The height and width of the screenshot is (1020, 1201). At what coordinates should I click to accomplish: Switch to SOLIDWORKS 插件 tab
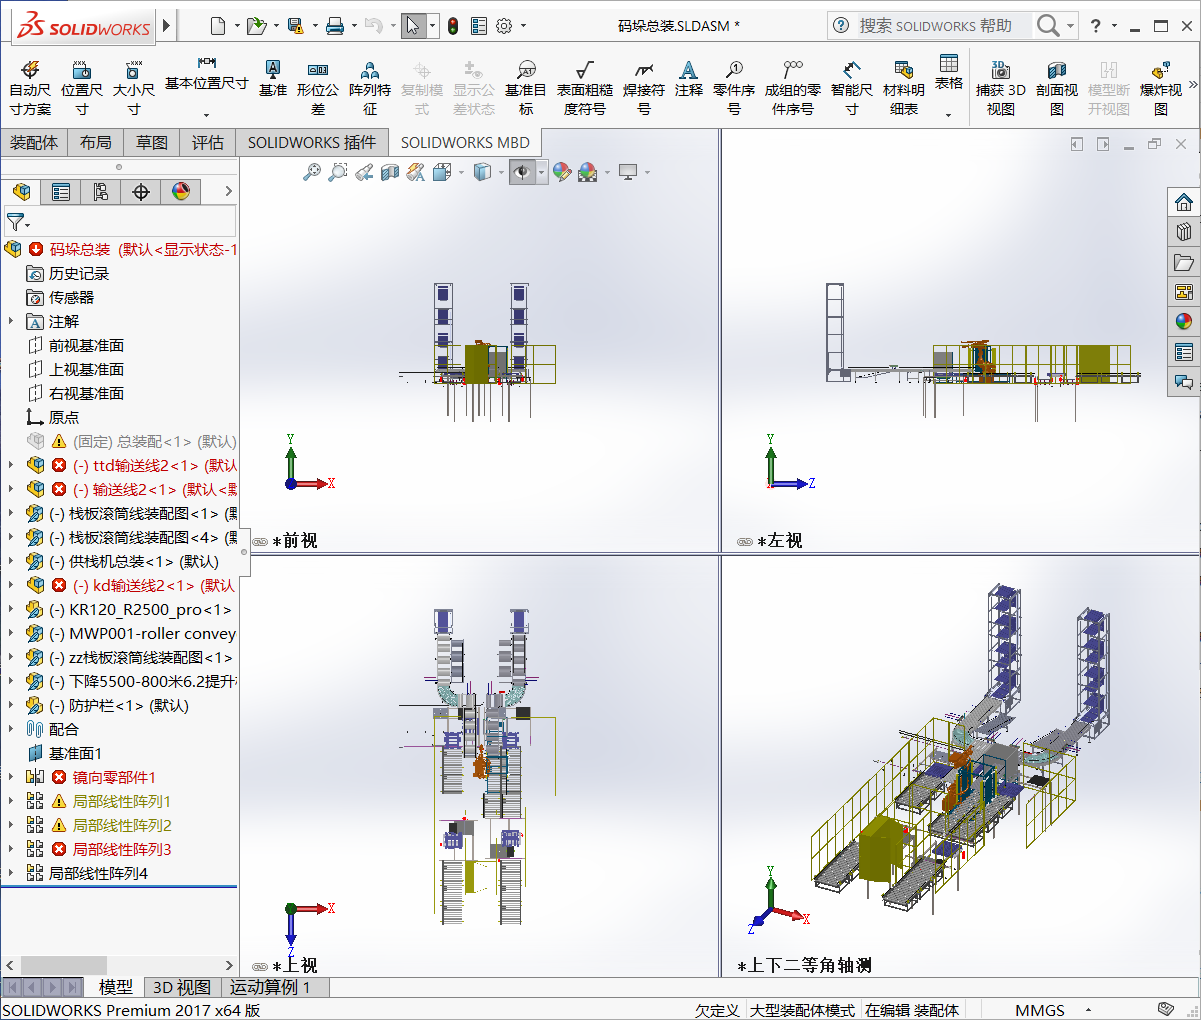[312, 142]
